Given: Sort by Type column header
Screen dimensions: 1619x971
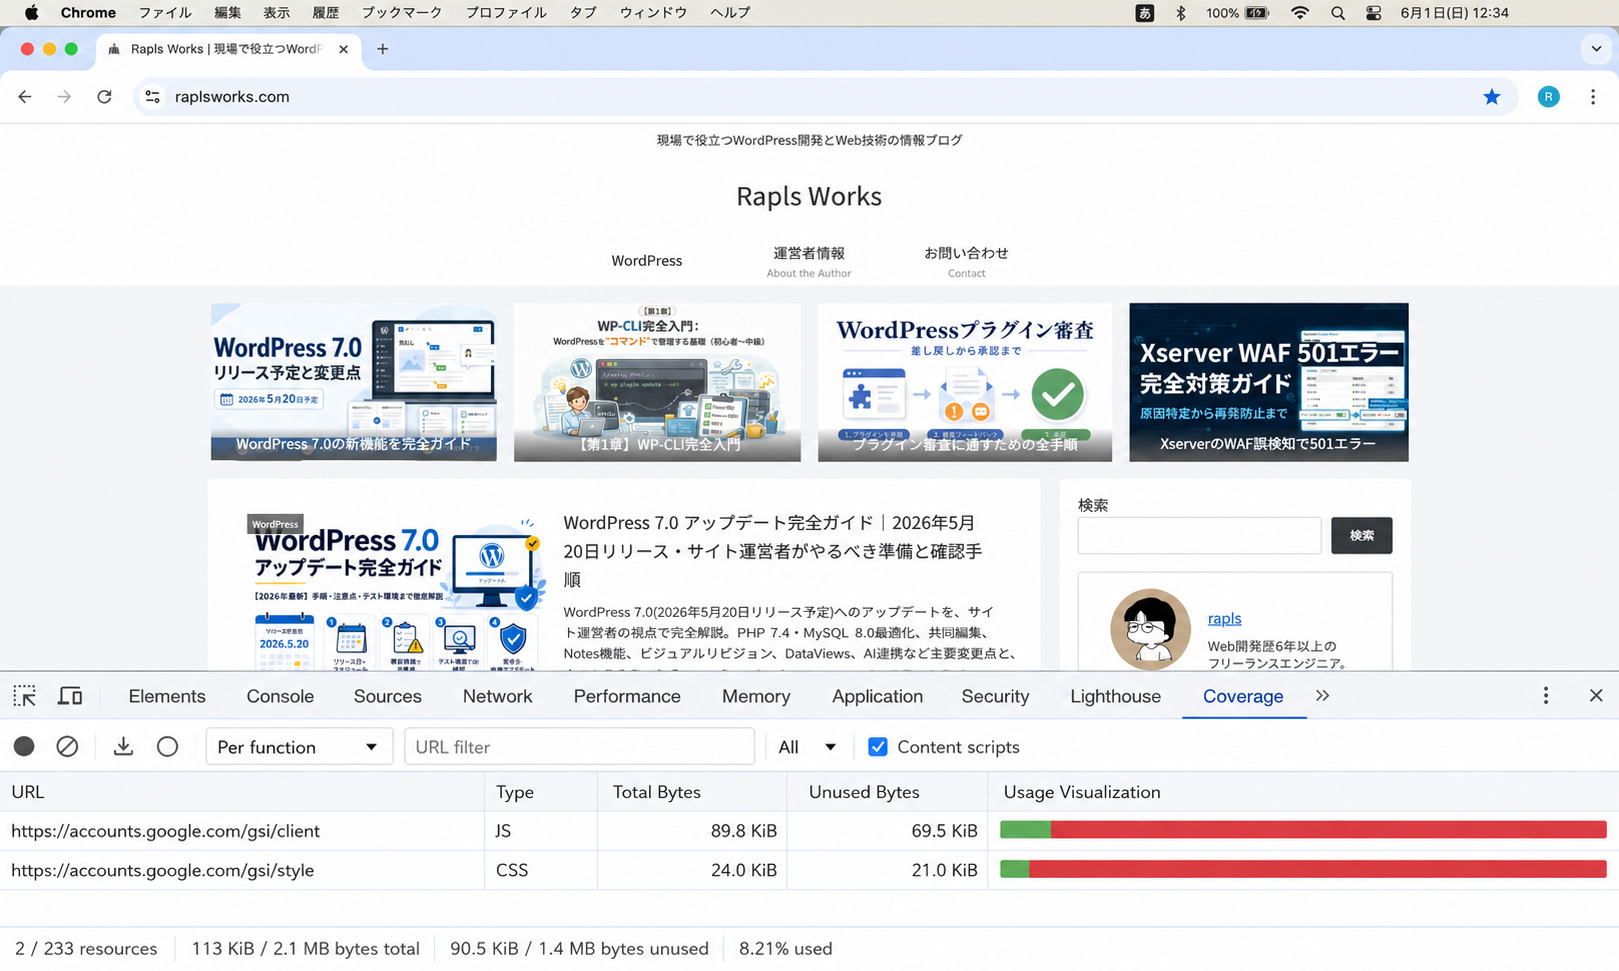Looking at the screenshot, I should click(541, 792).
